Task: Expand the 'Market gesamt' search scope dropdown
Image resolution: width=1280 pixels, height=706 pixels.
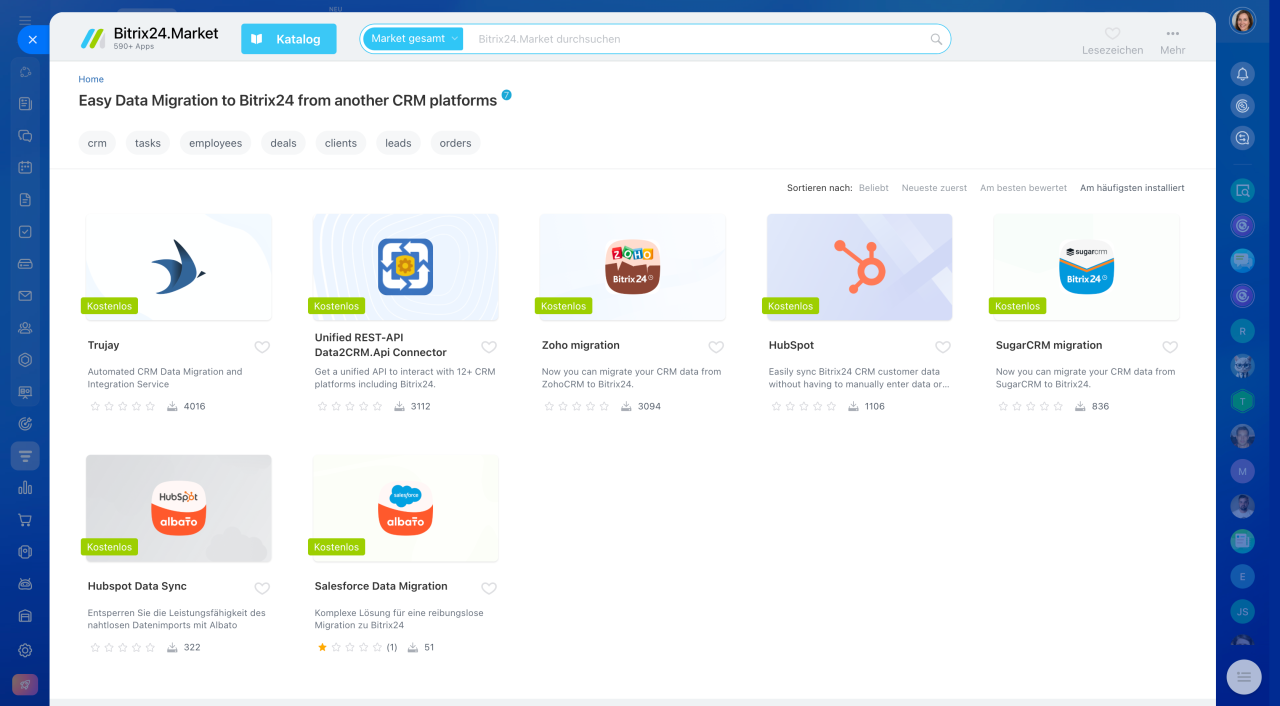Action: click(413, 39)
